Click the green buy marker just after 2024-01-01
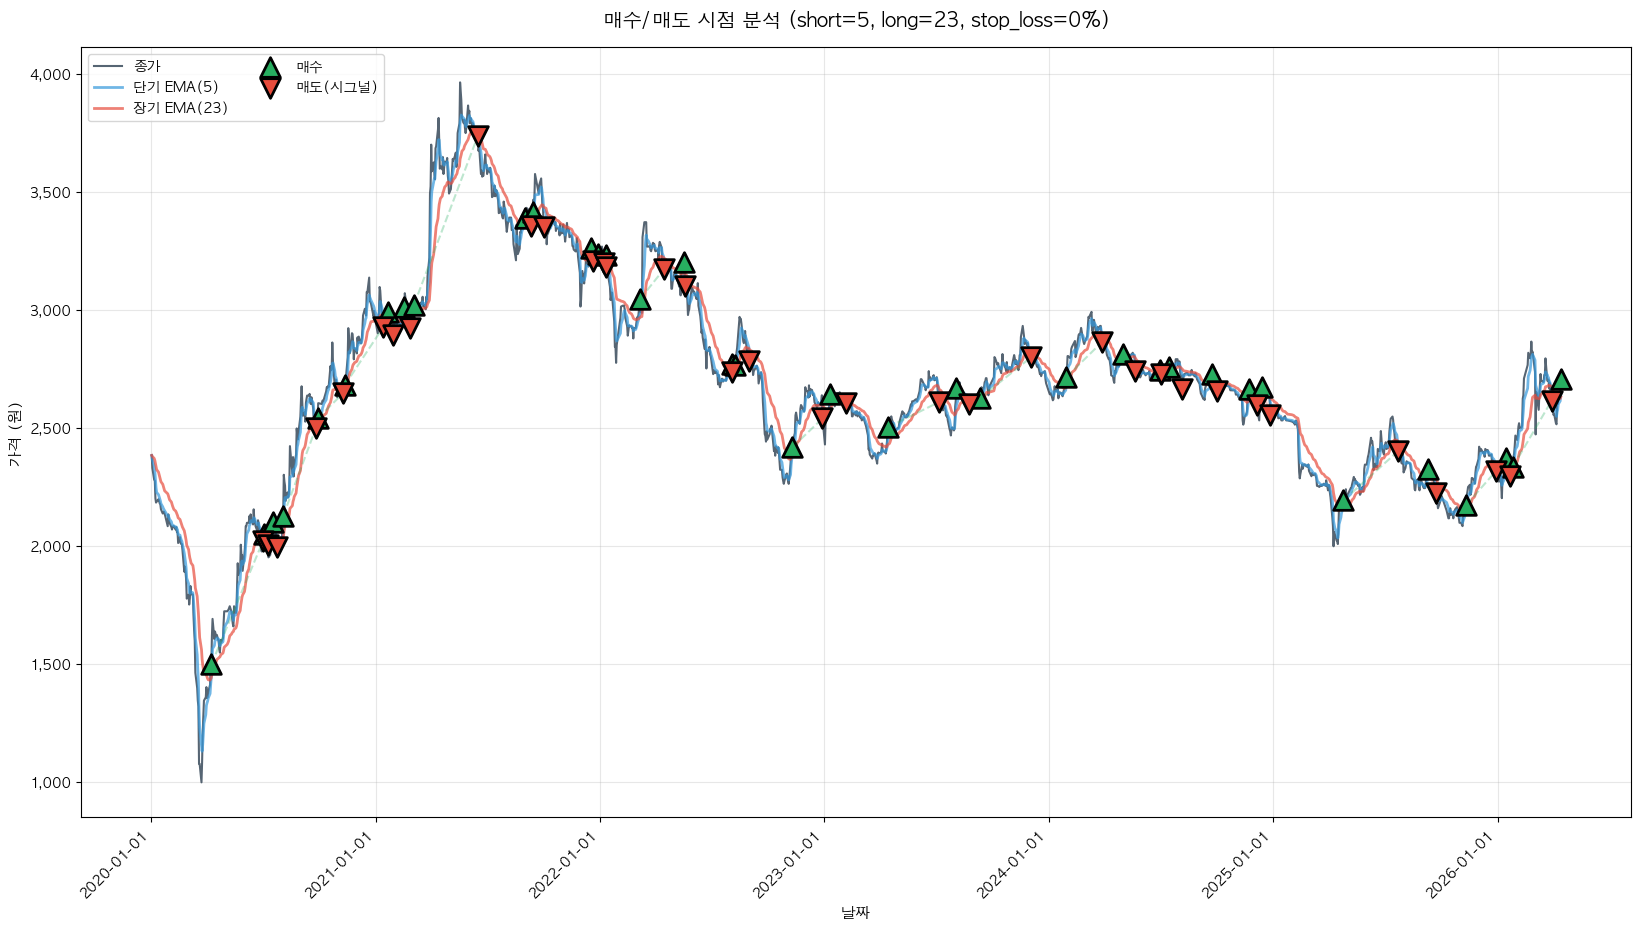Image resolution: width=1641 pixels, height=930 pixels. pos(1066,378)
